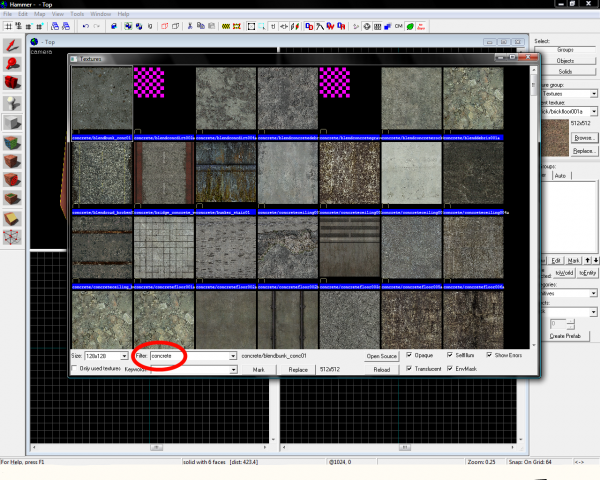Open the View menu
Screen dimensions: 600x480
tap(58, 14)
